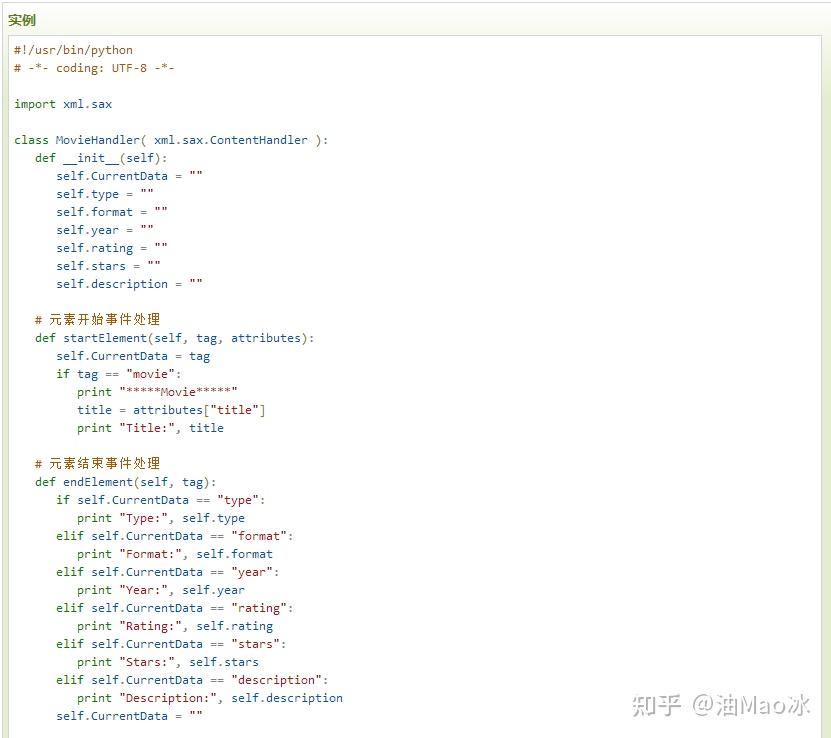Click the 'elif self.CurrentData == "description":' line
The height and width of the screenshot is (738, 831).
pos(192,681)
